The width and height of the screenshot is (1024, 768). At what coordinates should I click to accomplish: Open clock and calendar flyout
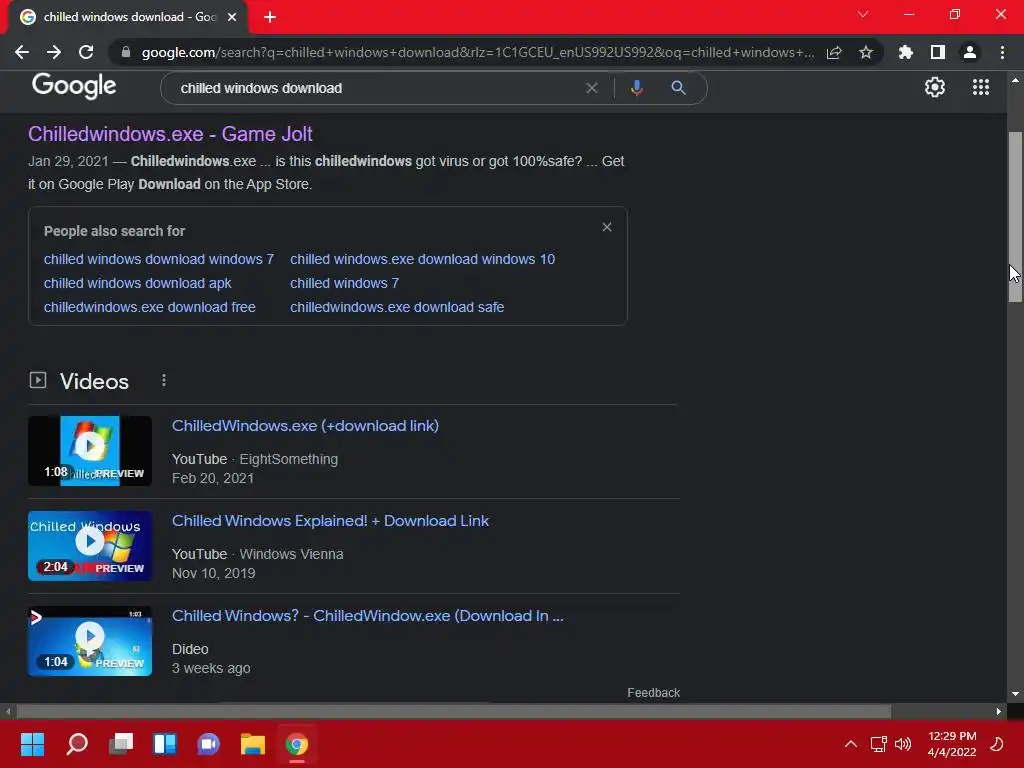pos(952,744)
